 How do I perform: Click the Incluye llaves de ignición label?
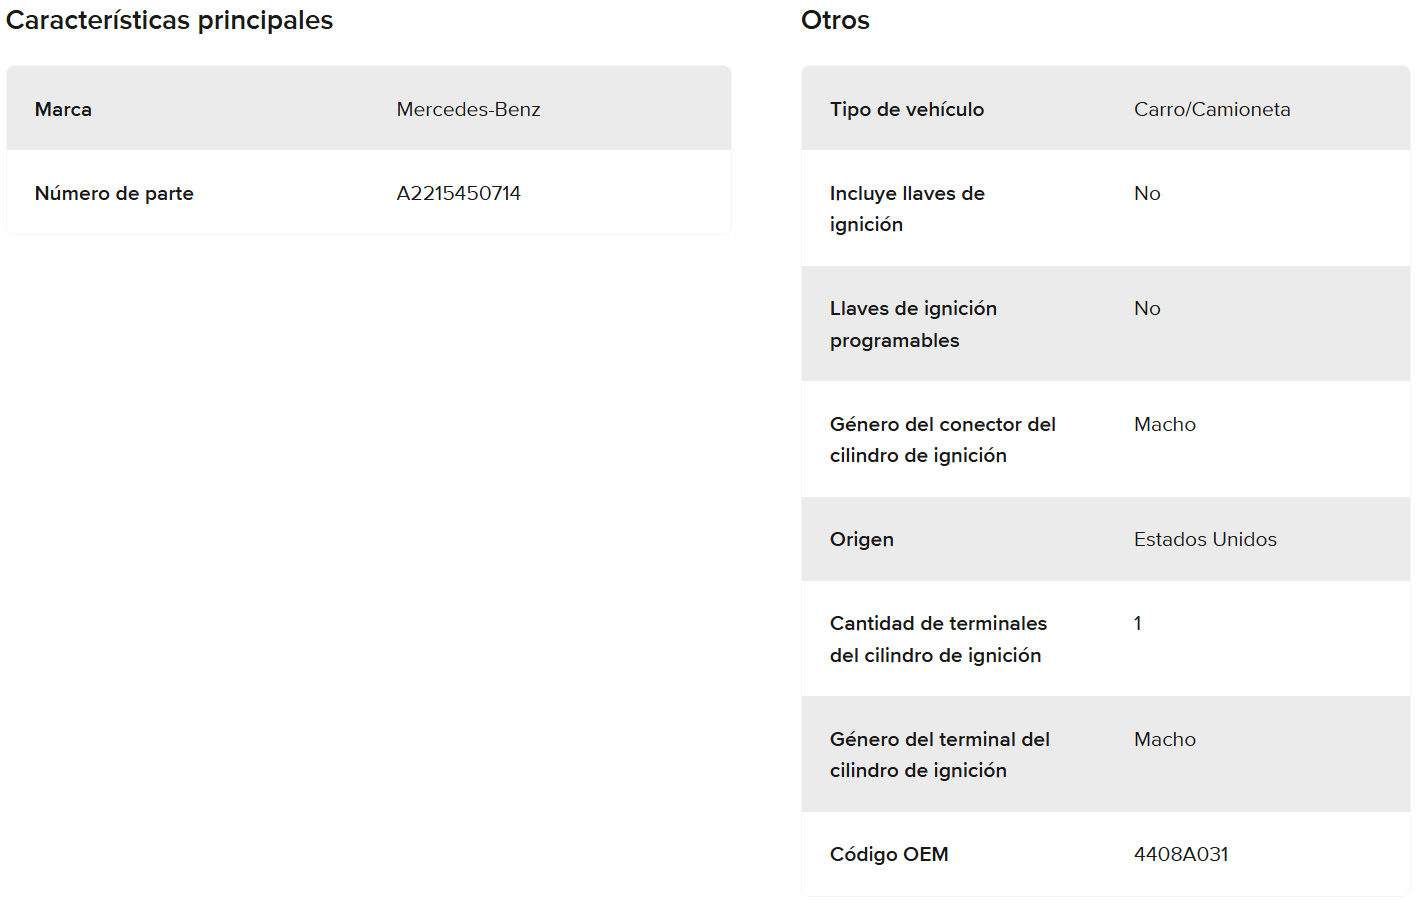tap(906, 208)
